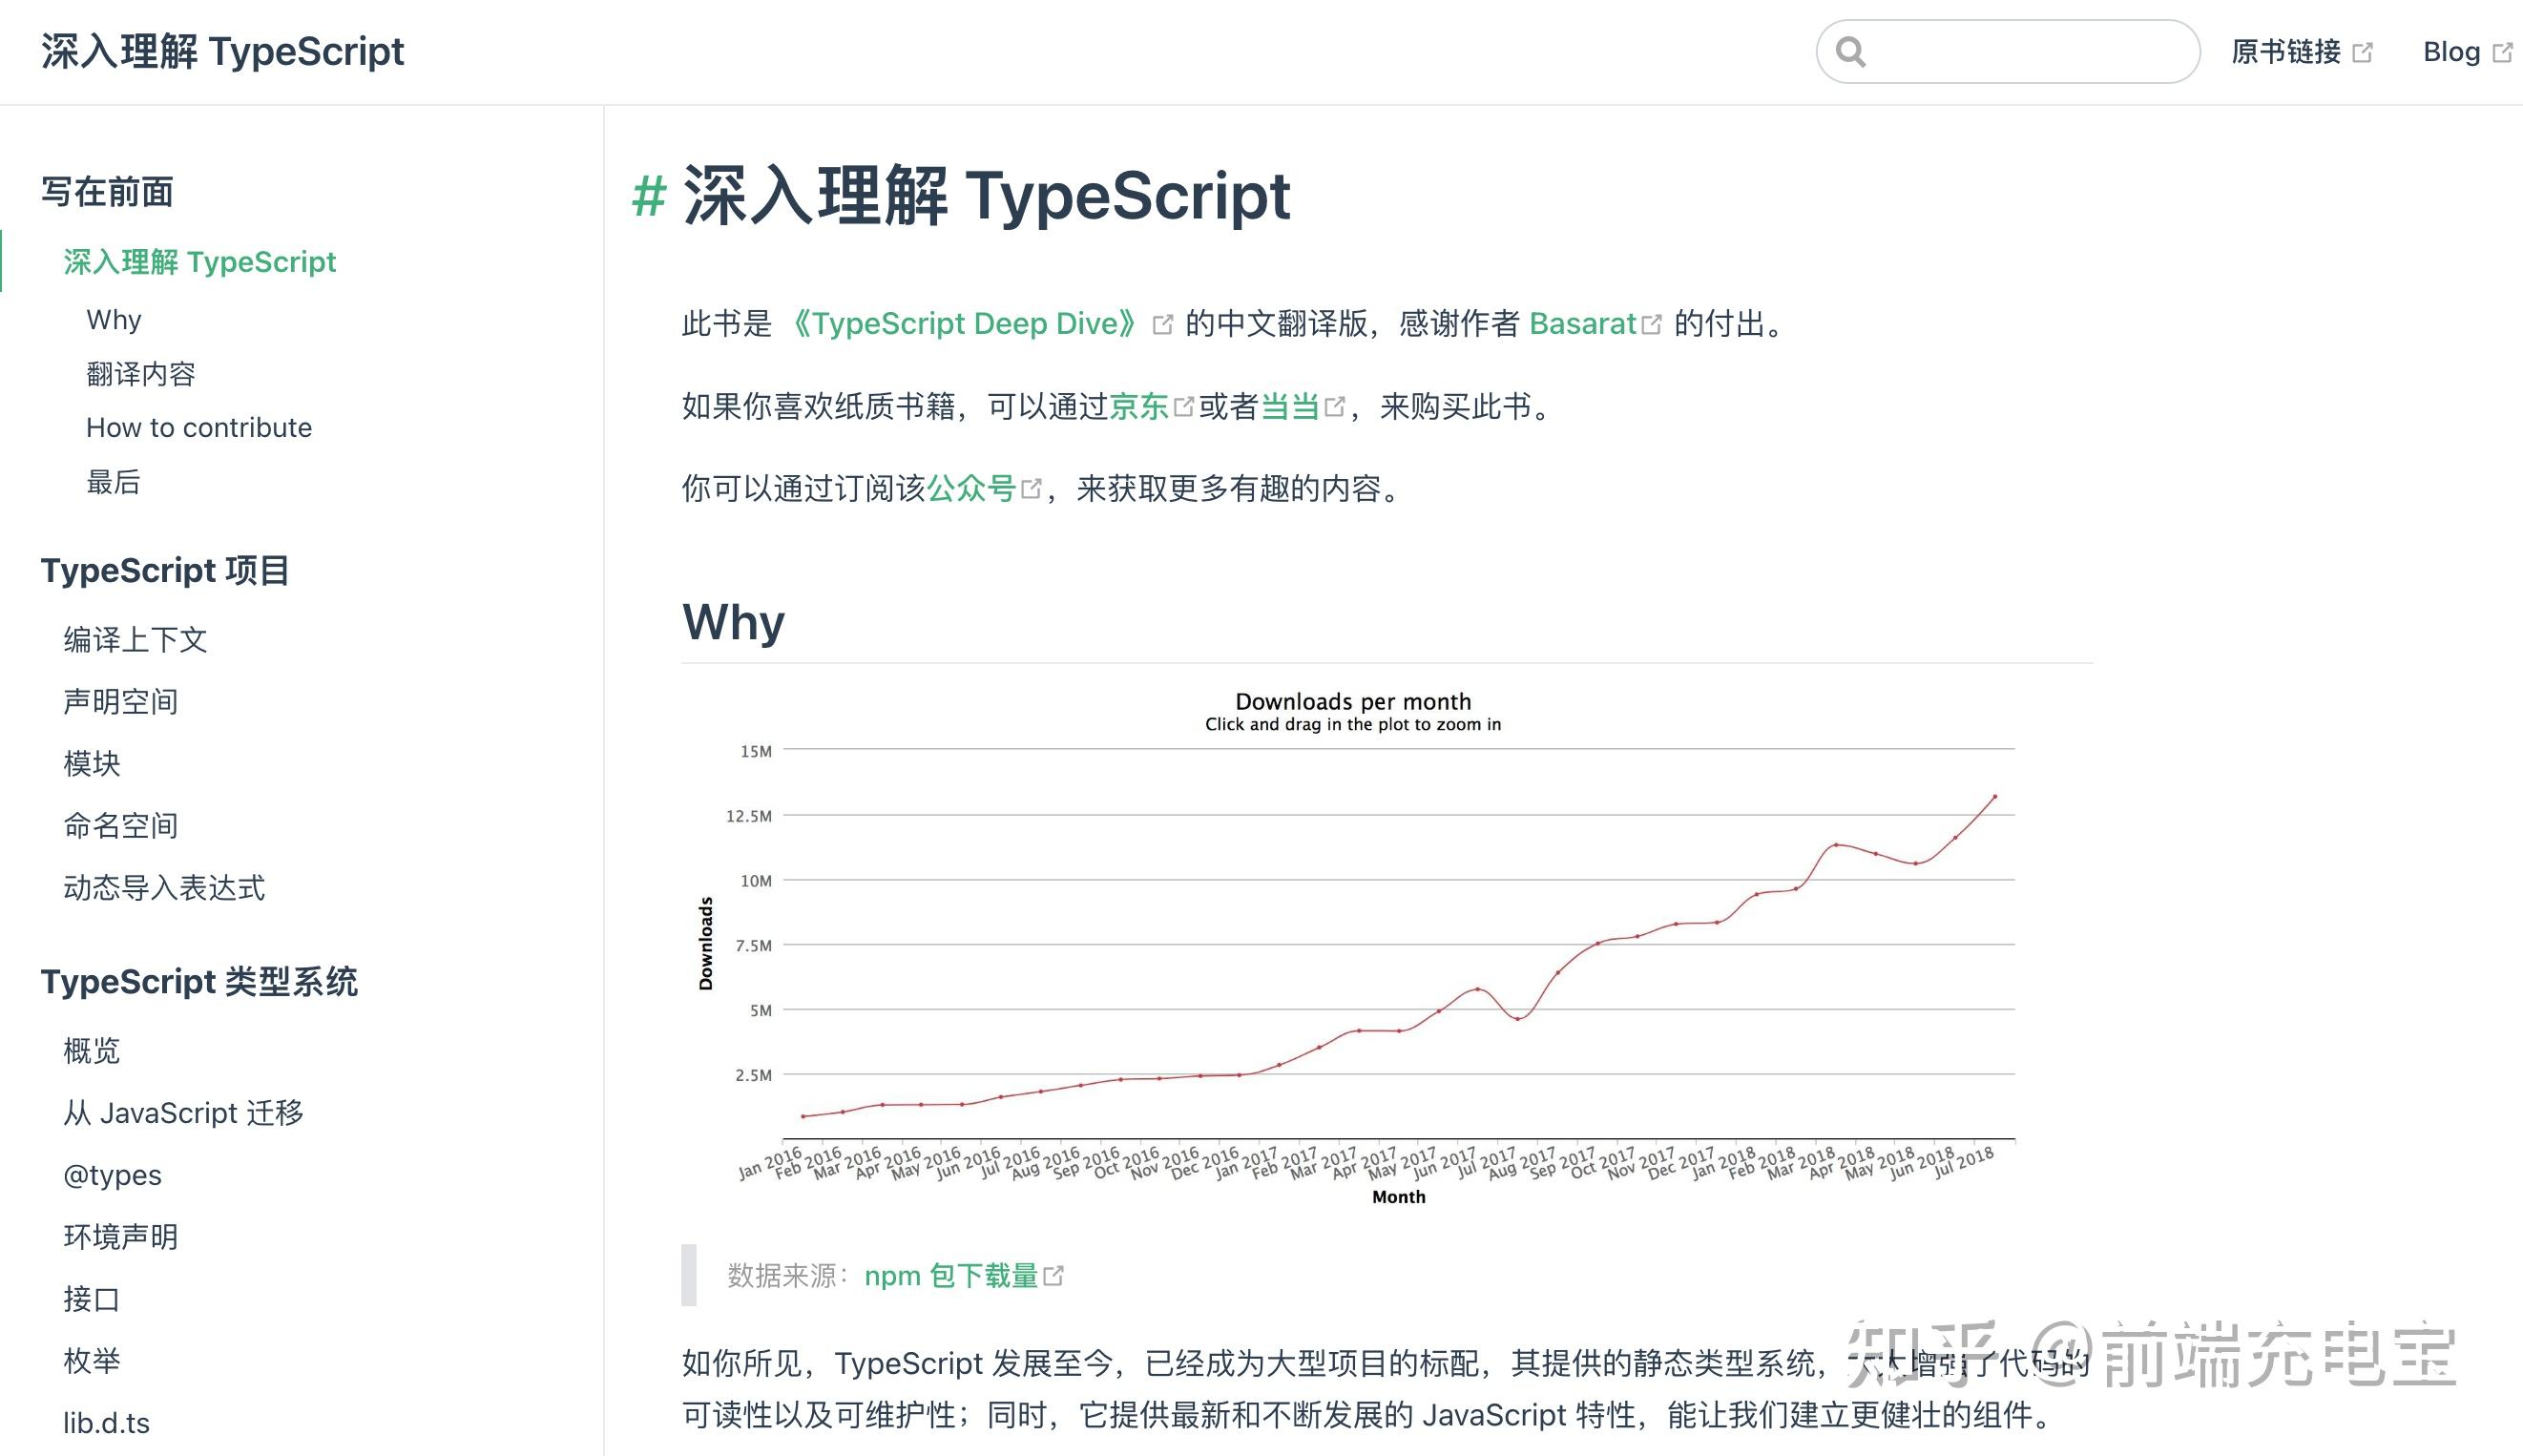Click the external link icon after npm 包下载量
Image resolution: width=2523 pixels, height=1456 pixels.
tap(1056, 1274)
